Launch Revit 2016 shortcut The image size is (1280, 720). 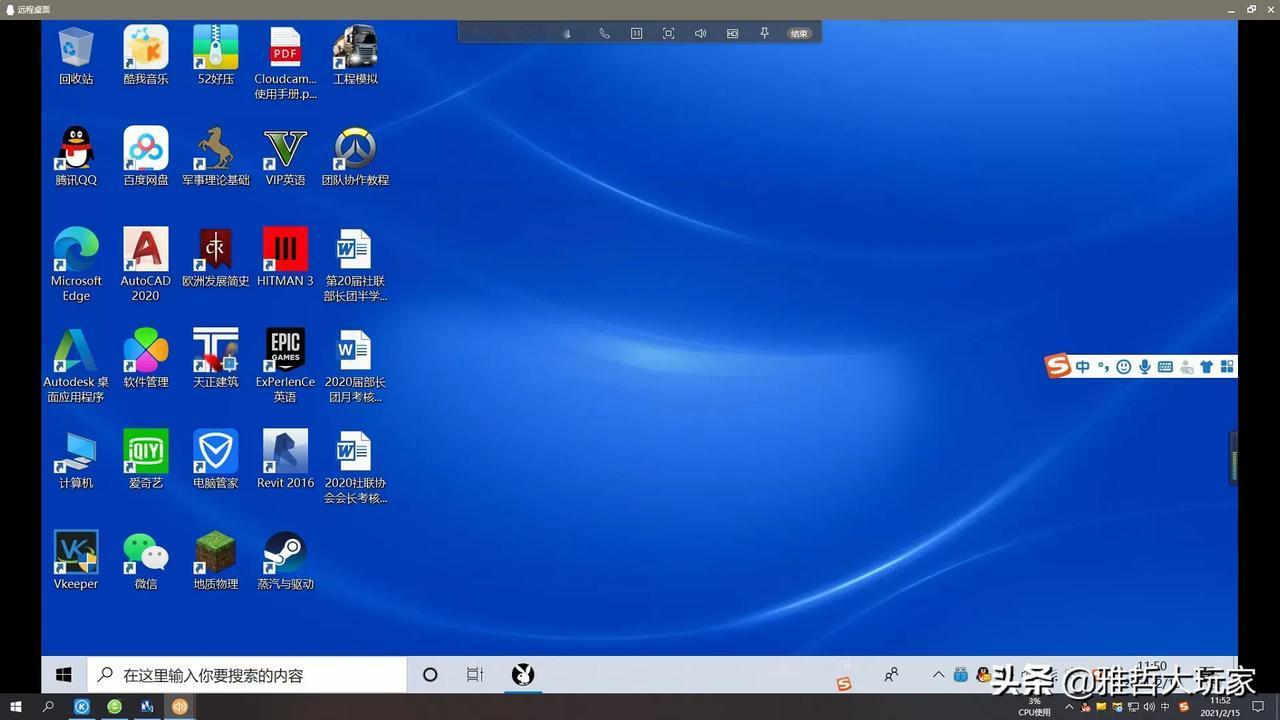285,460
